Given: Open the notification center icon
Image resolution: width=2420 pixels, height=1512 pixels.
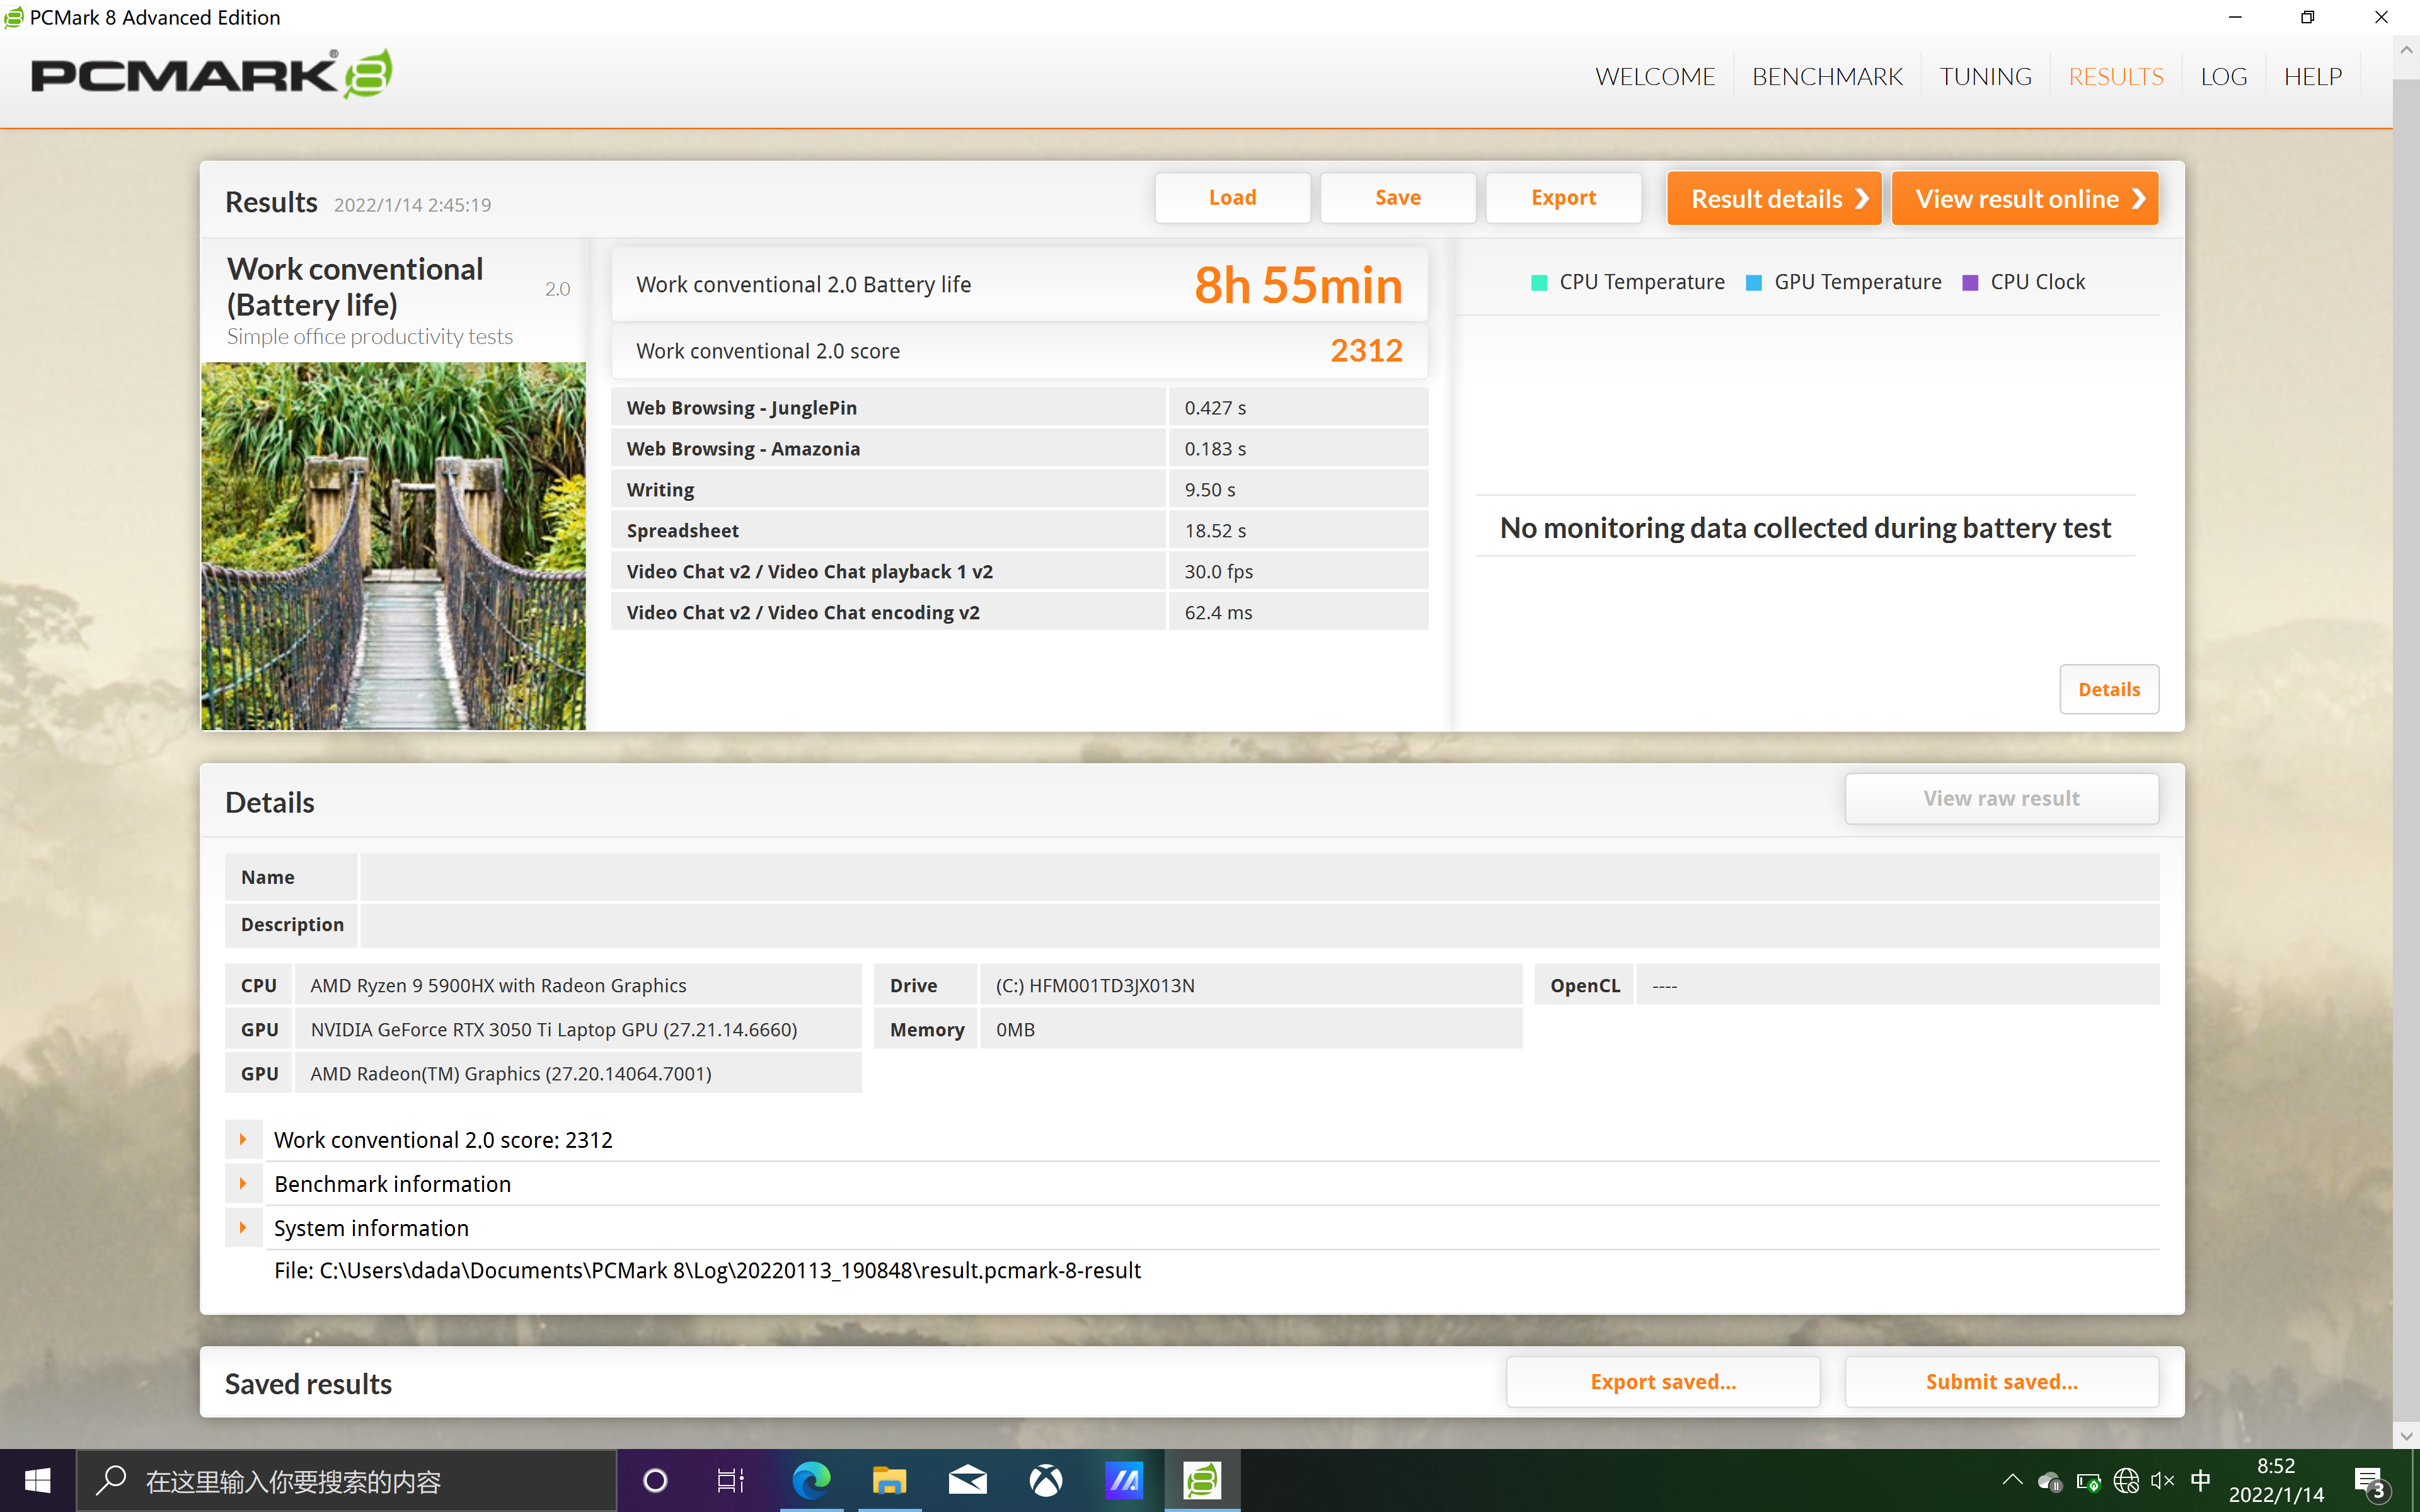Looking at the screenshot, I should tap(2370, 1480).
